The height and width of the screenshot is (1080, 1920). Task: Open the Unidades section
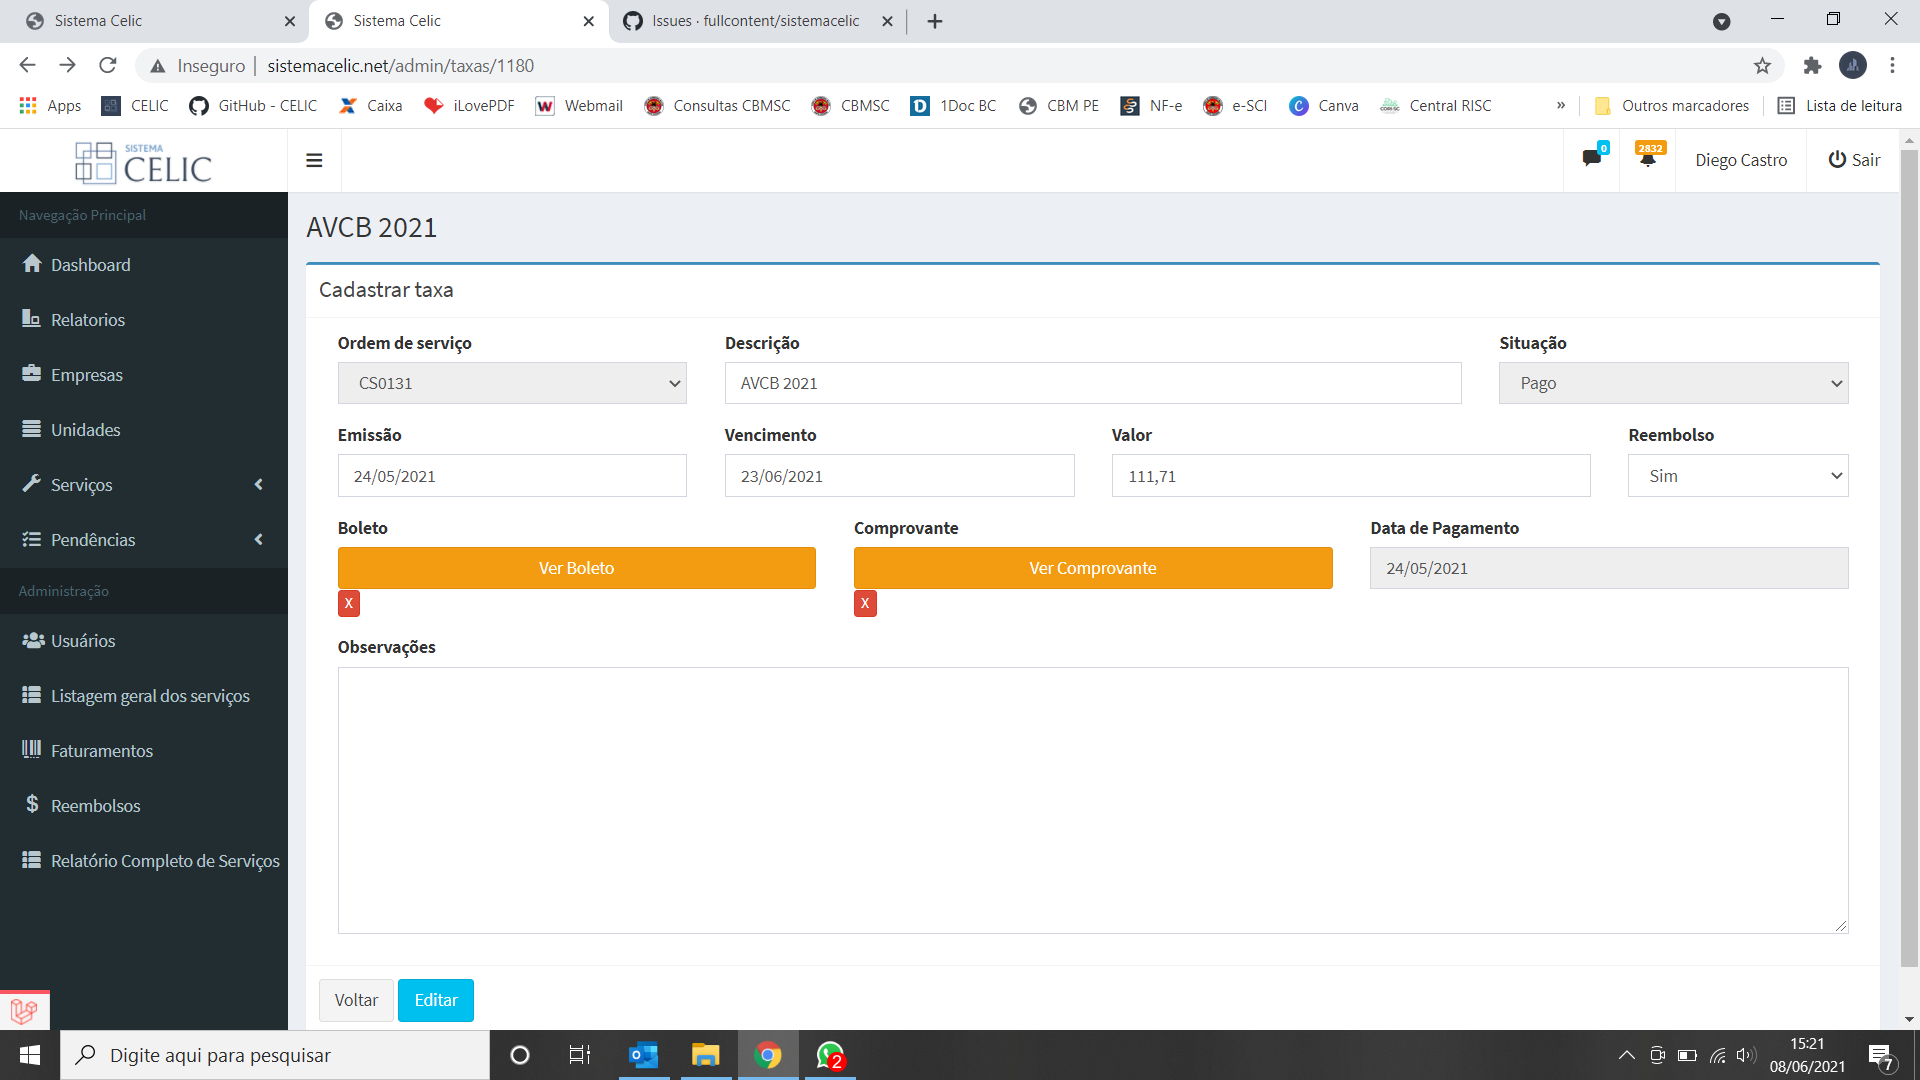click(84, 429)
